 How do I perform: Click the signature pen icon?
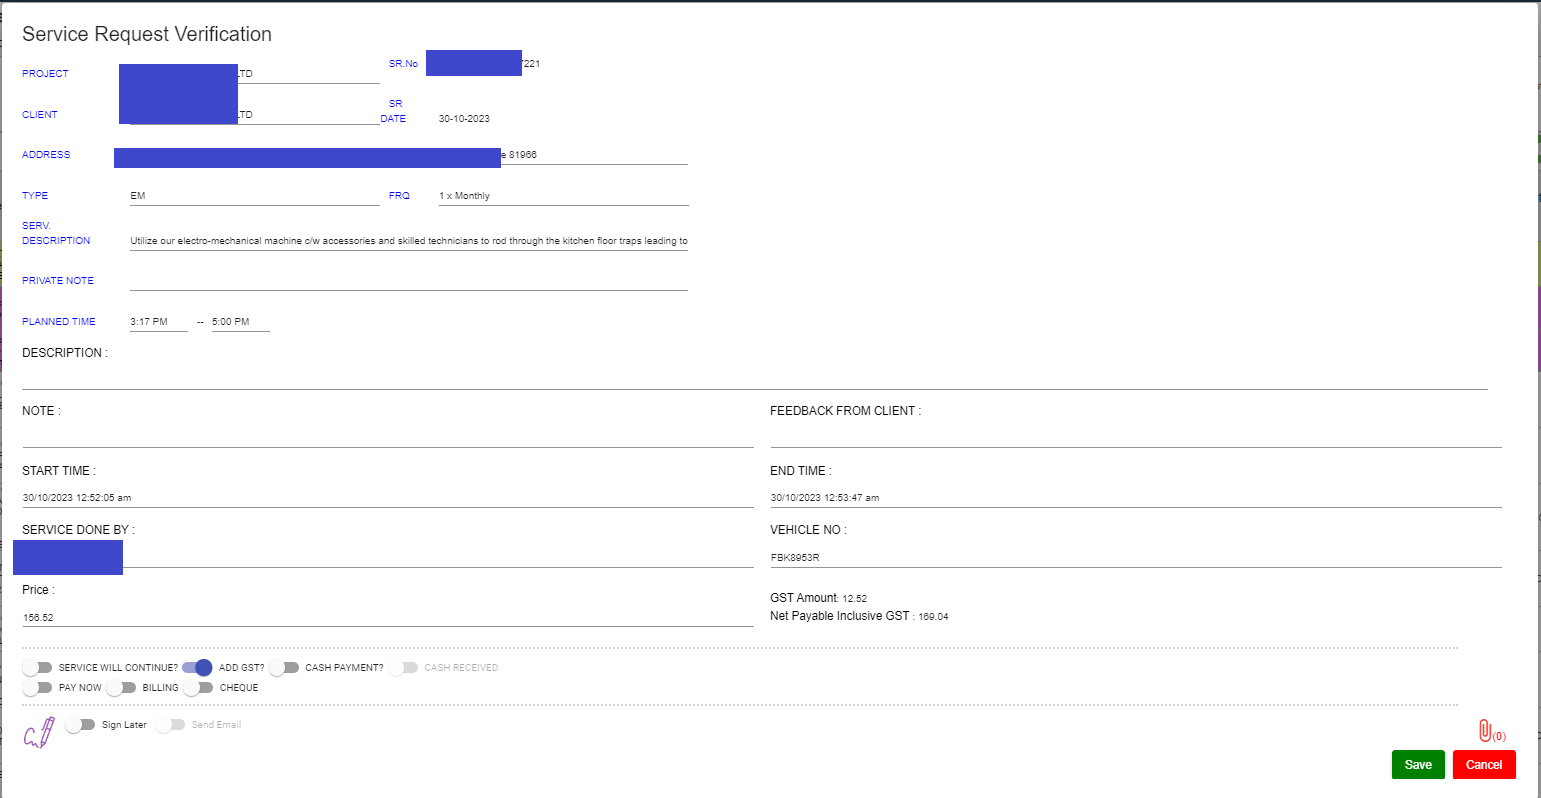[x=39, y=734]
